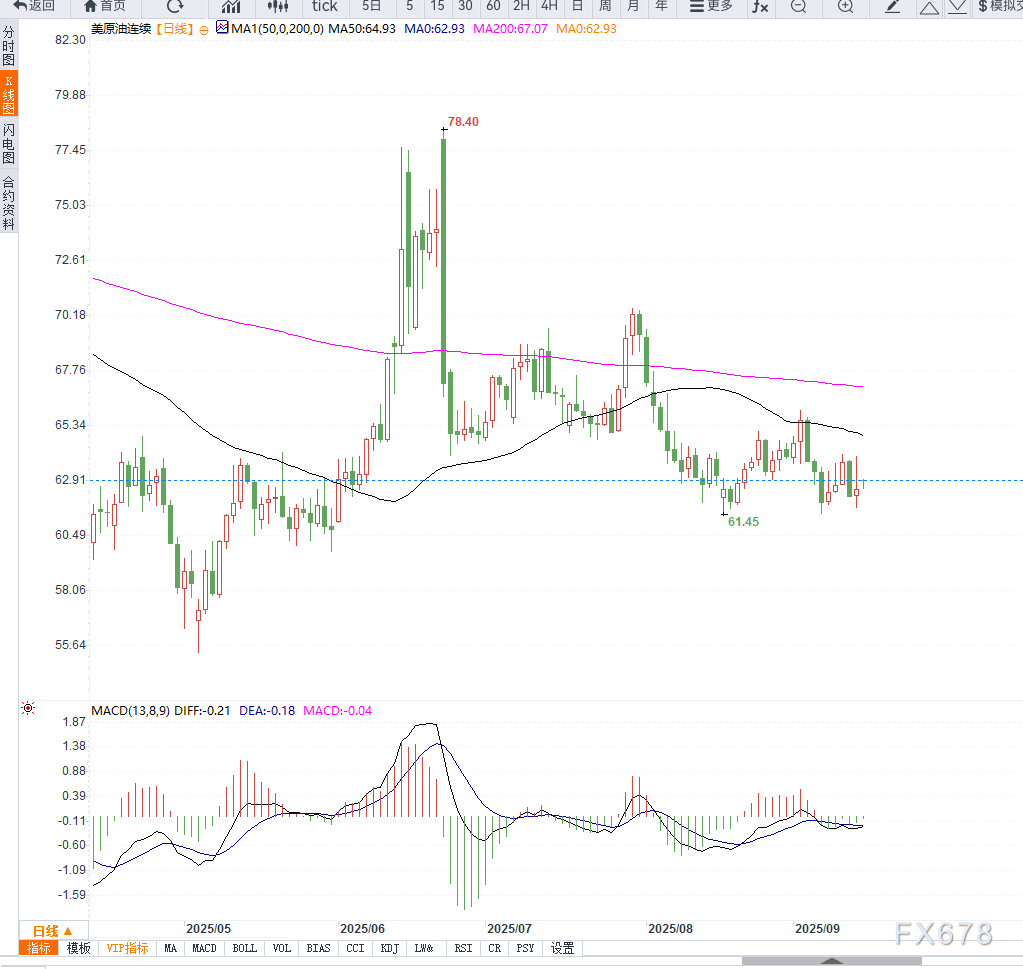Click the zoom out magnifier icon
Image resolution: width=1023 pixels, height=969 pixels.
pyautogui.click(x=798, y=6)
